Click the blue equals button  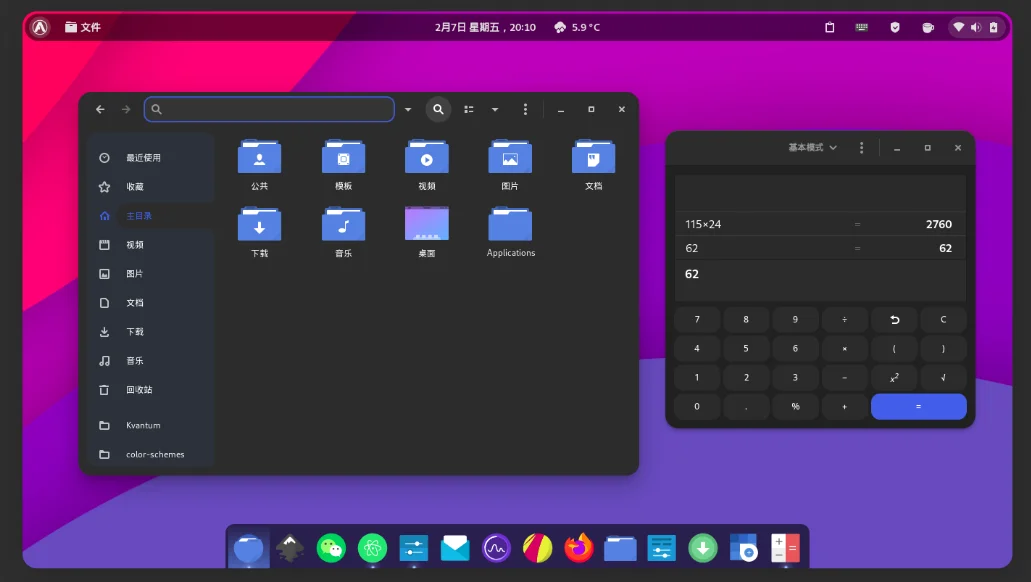point(919,406)
